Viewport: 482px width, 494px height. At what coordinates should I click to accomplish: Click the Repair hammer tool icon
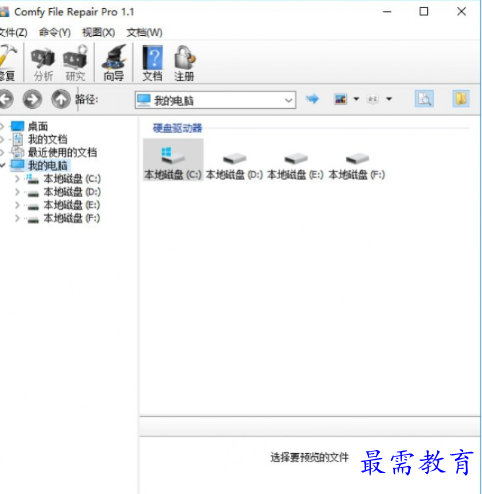click(7, 63)
